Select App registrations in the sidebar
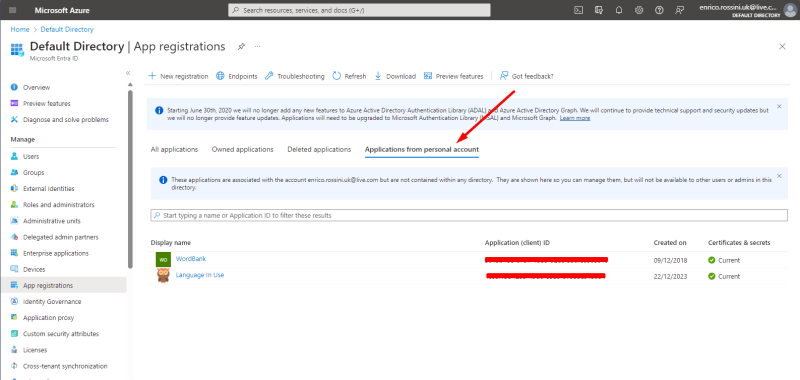This screenshot has width=800, height=380. pyautogui.click(x=63, y=286)
